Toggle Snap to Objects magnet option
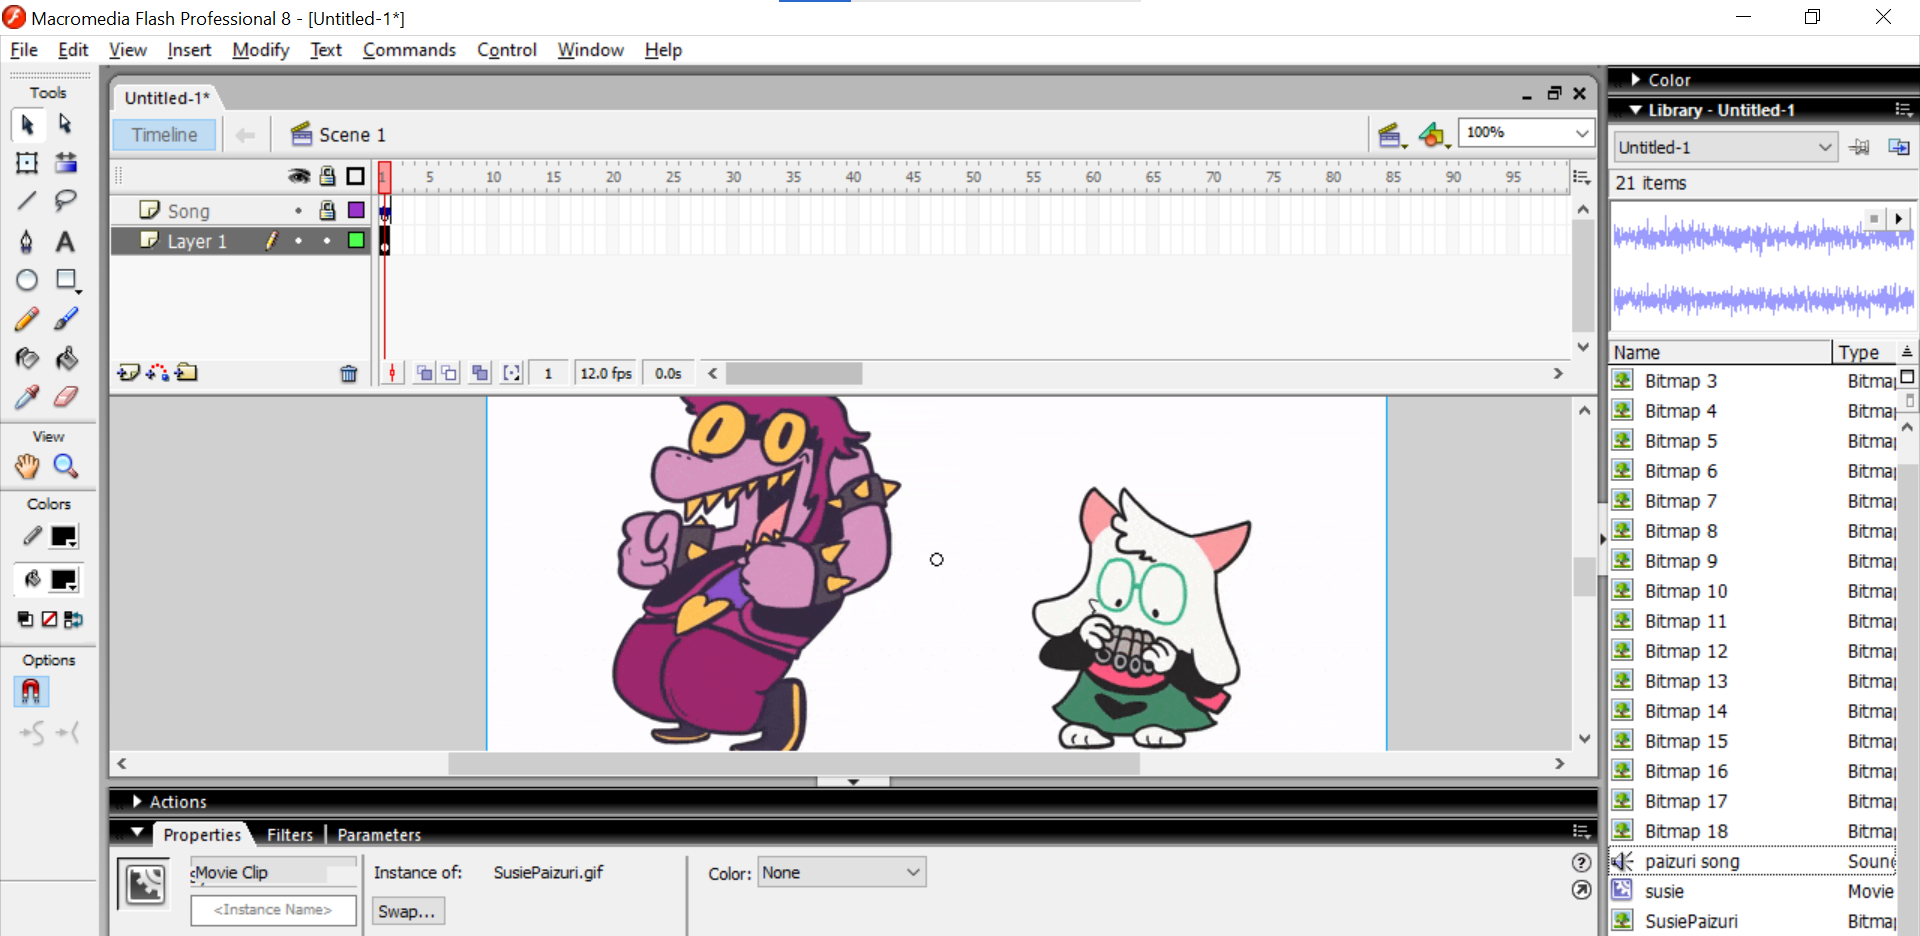The width and height of the screenshot is (1920, 936). pos(31,692)
